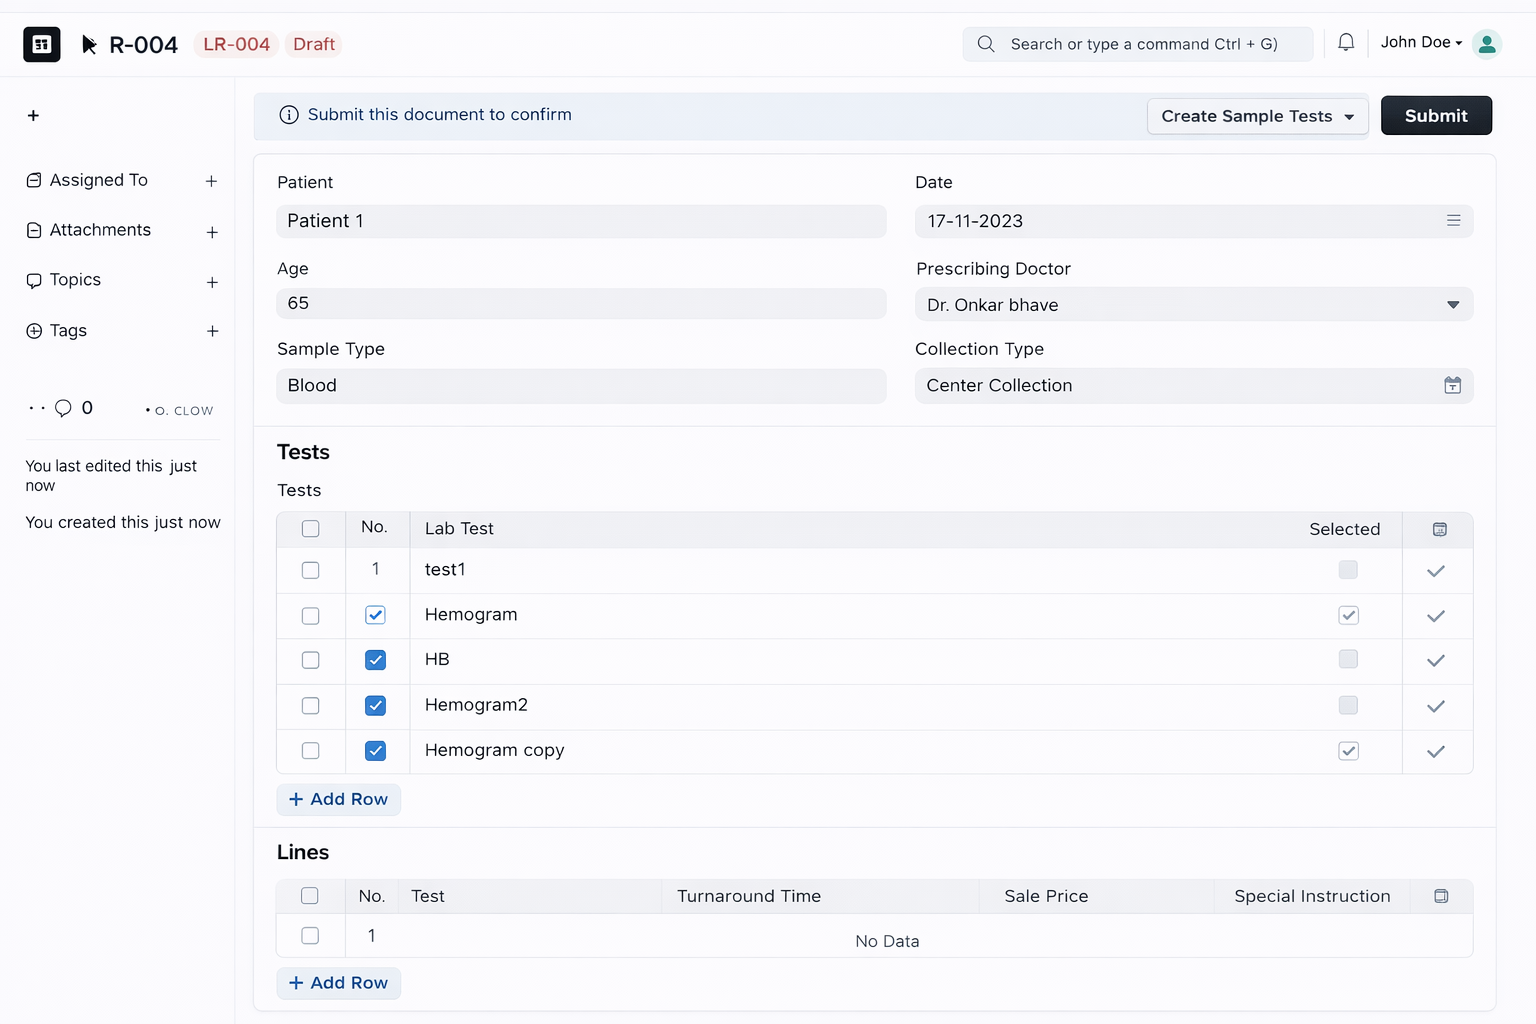Click the Draft status badge

314,44
